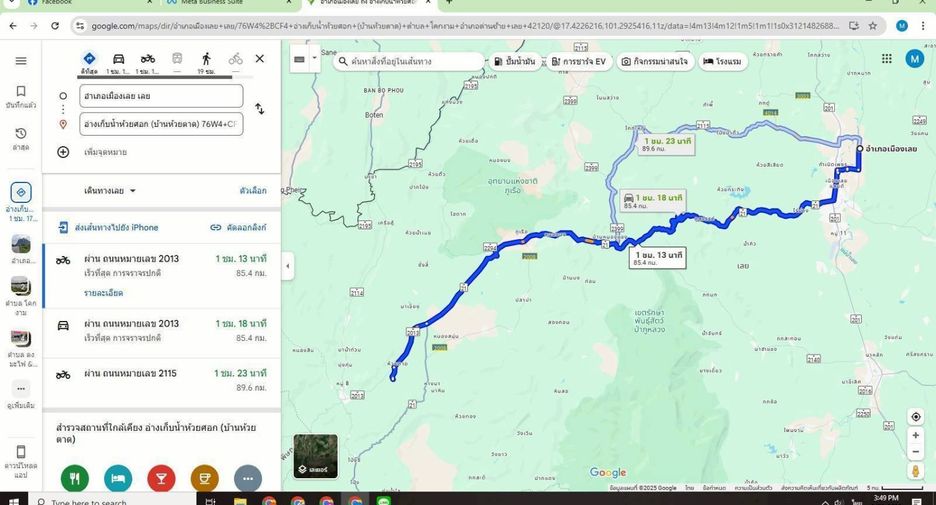Filter by hotels chip on map
This screenshot has height=505, width=936.
tap(723, 61)
